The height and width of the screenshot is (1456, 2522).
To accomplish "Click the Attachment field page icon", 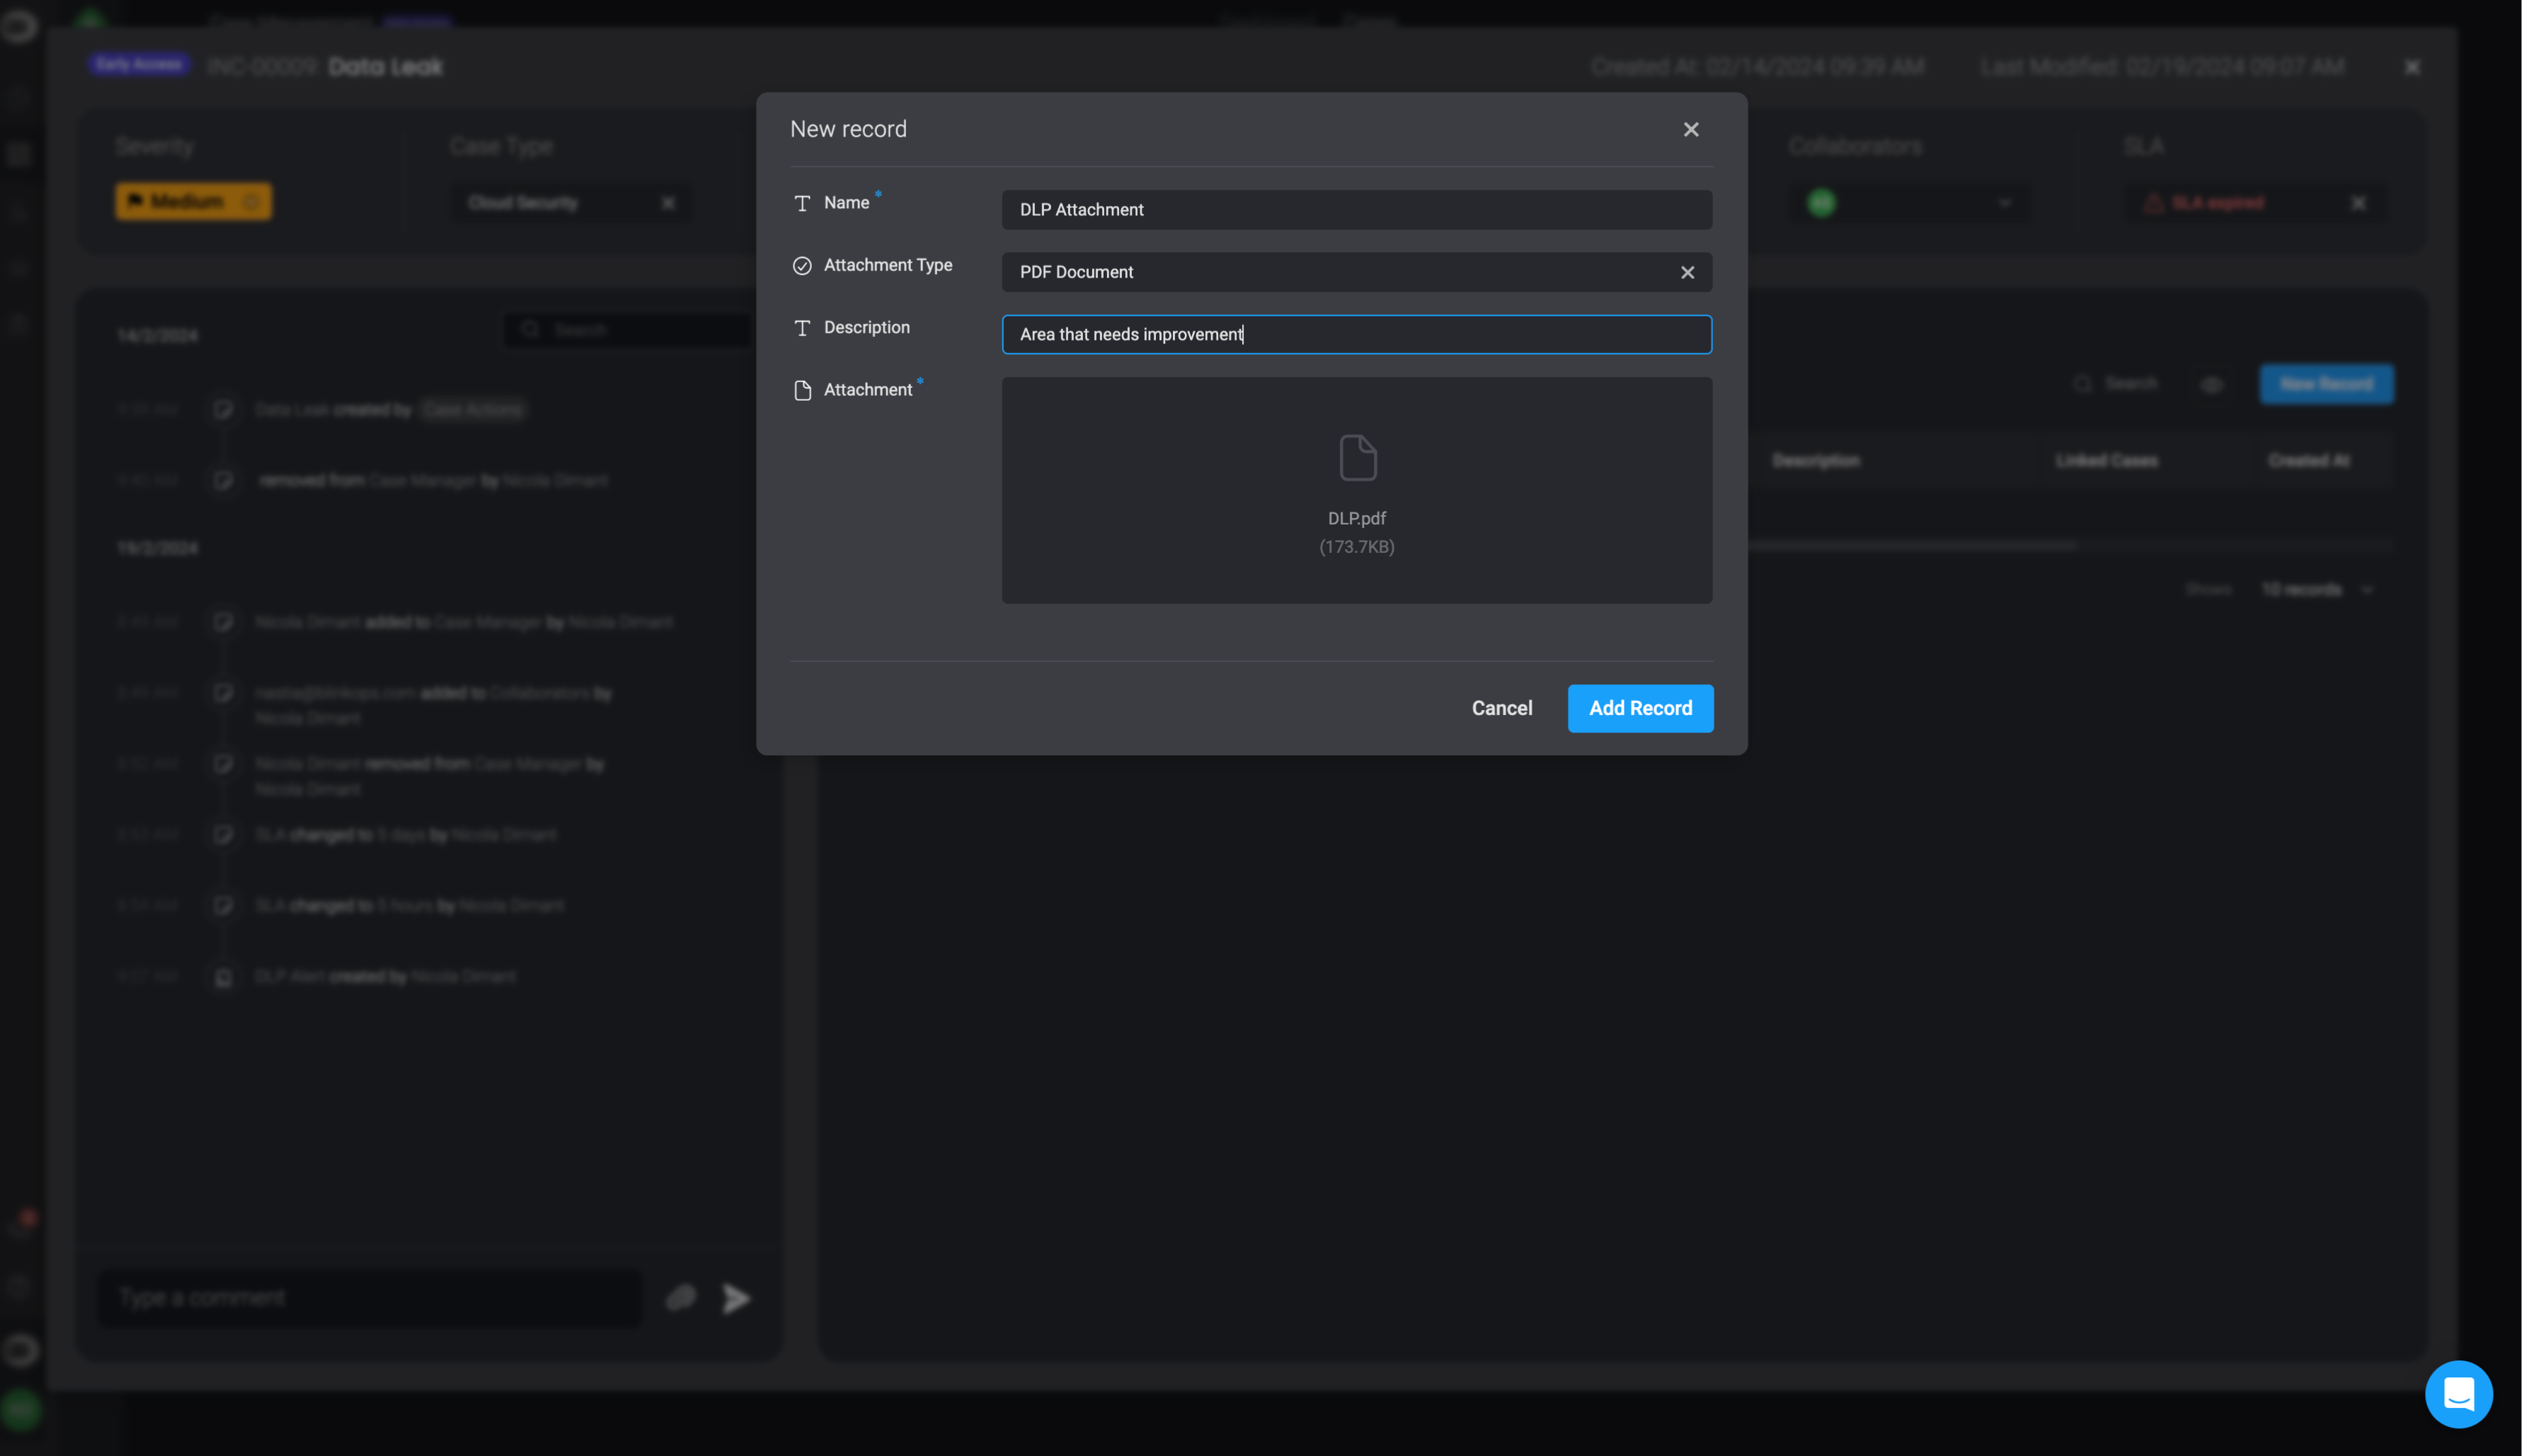I will pyautogui.click(x=802, y=390).
